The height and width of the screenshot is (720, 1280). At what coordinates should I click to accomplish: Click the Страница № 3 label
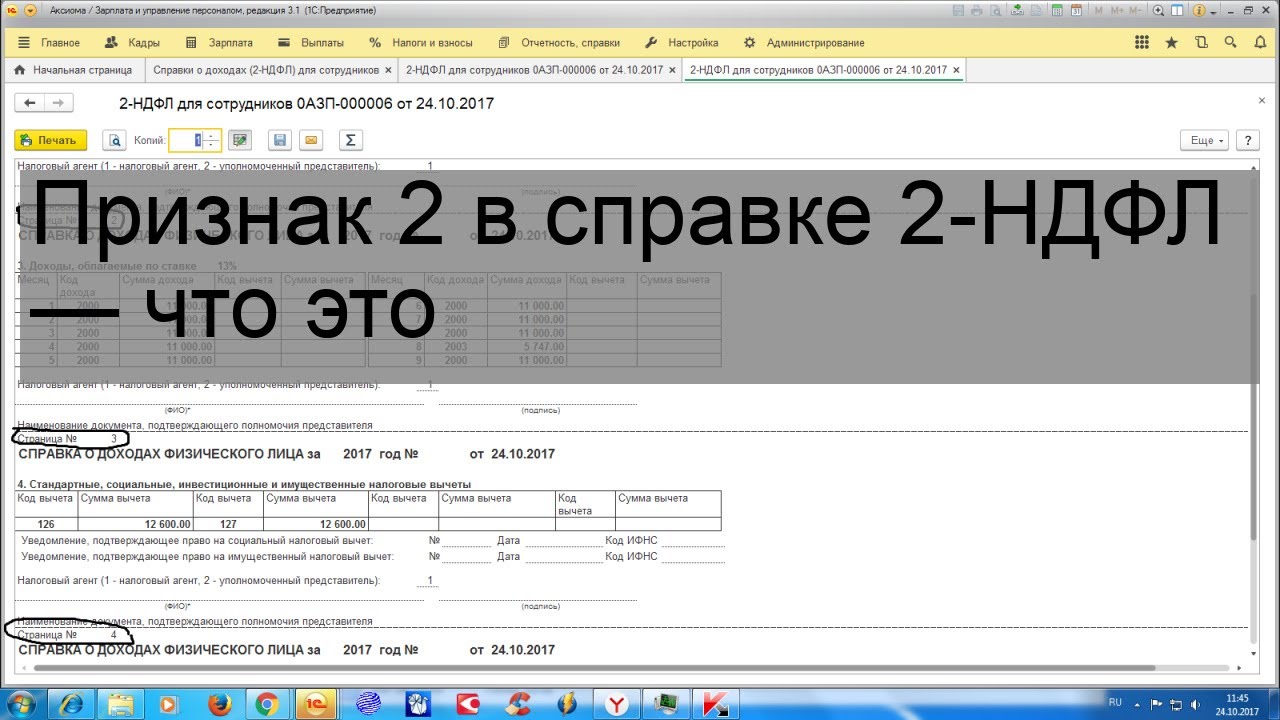pyautogui.click(x=67, y=439)
